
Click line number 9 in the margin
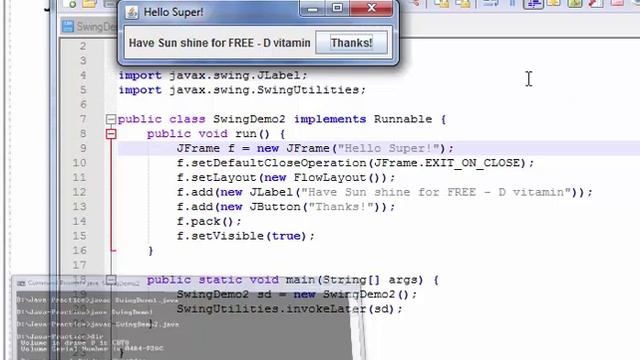pyautogui.click(x=83, y=148)
